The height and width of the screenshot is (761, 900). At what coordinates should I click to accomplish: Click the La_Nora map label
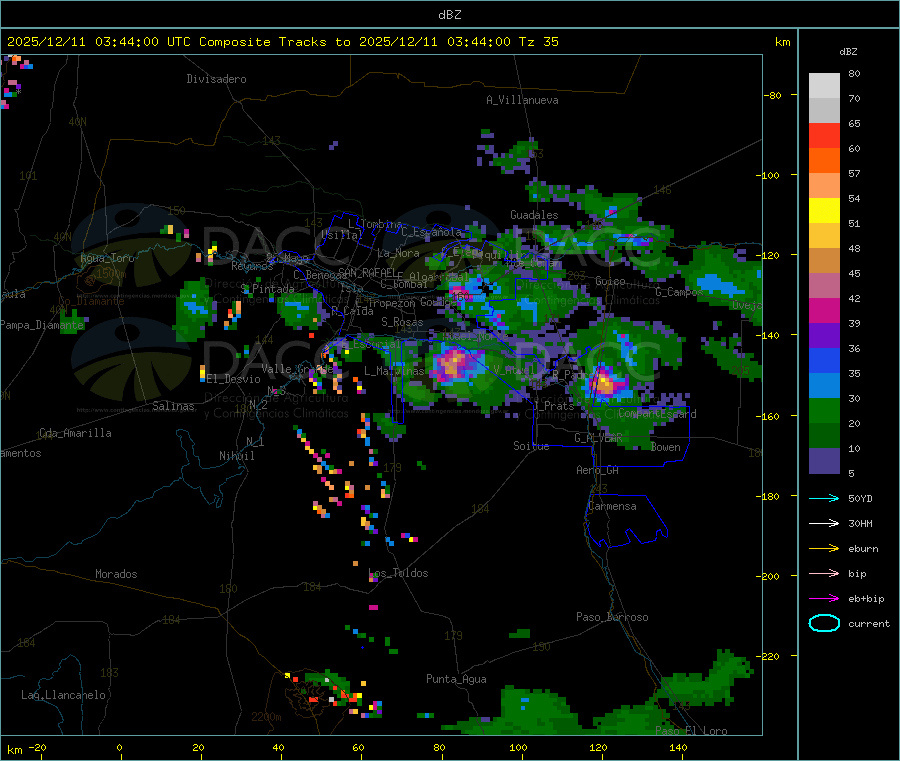pyautogui.click(x=398, y=253)
